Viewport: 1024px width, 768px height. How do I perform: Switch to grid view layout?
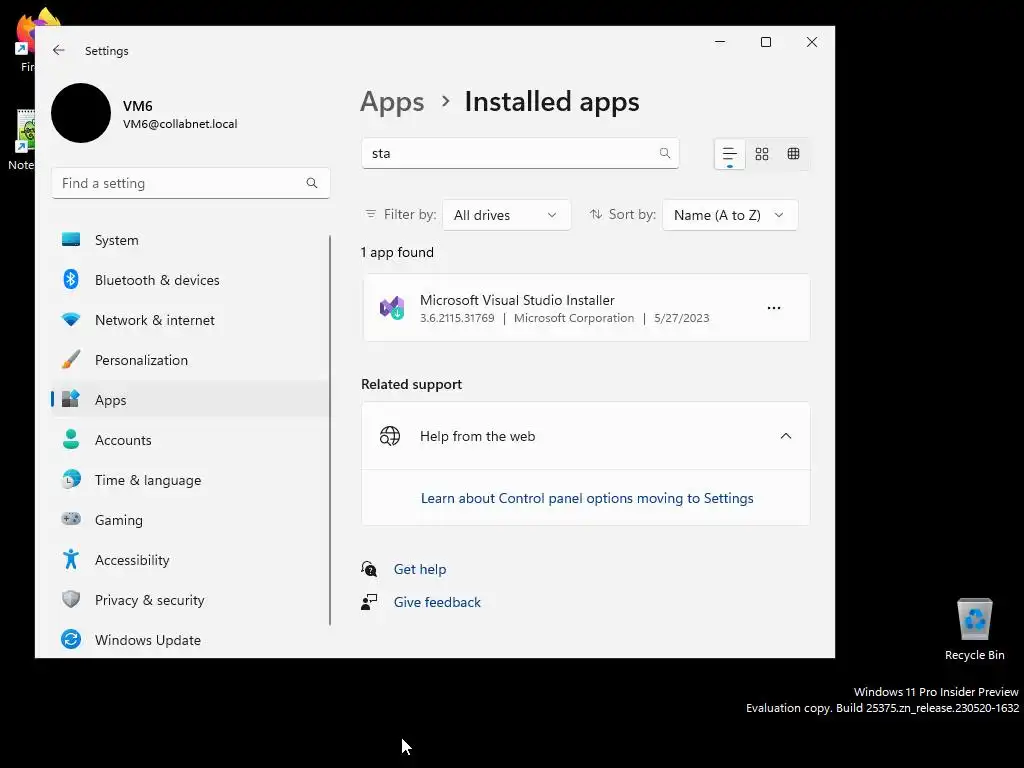click(761, 154)
